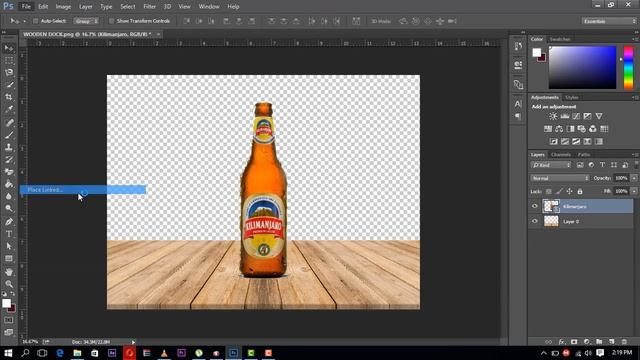Open the Opacity slider dropdown arrow
This screenshot has width=640, height=360.
click(x=634, y=178)
